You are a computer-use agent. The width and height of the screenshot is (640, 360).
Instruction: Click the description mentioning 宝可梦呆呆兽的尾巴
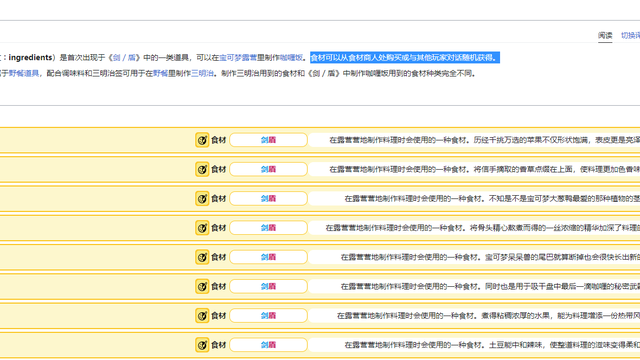coord(490,257)
